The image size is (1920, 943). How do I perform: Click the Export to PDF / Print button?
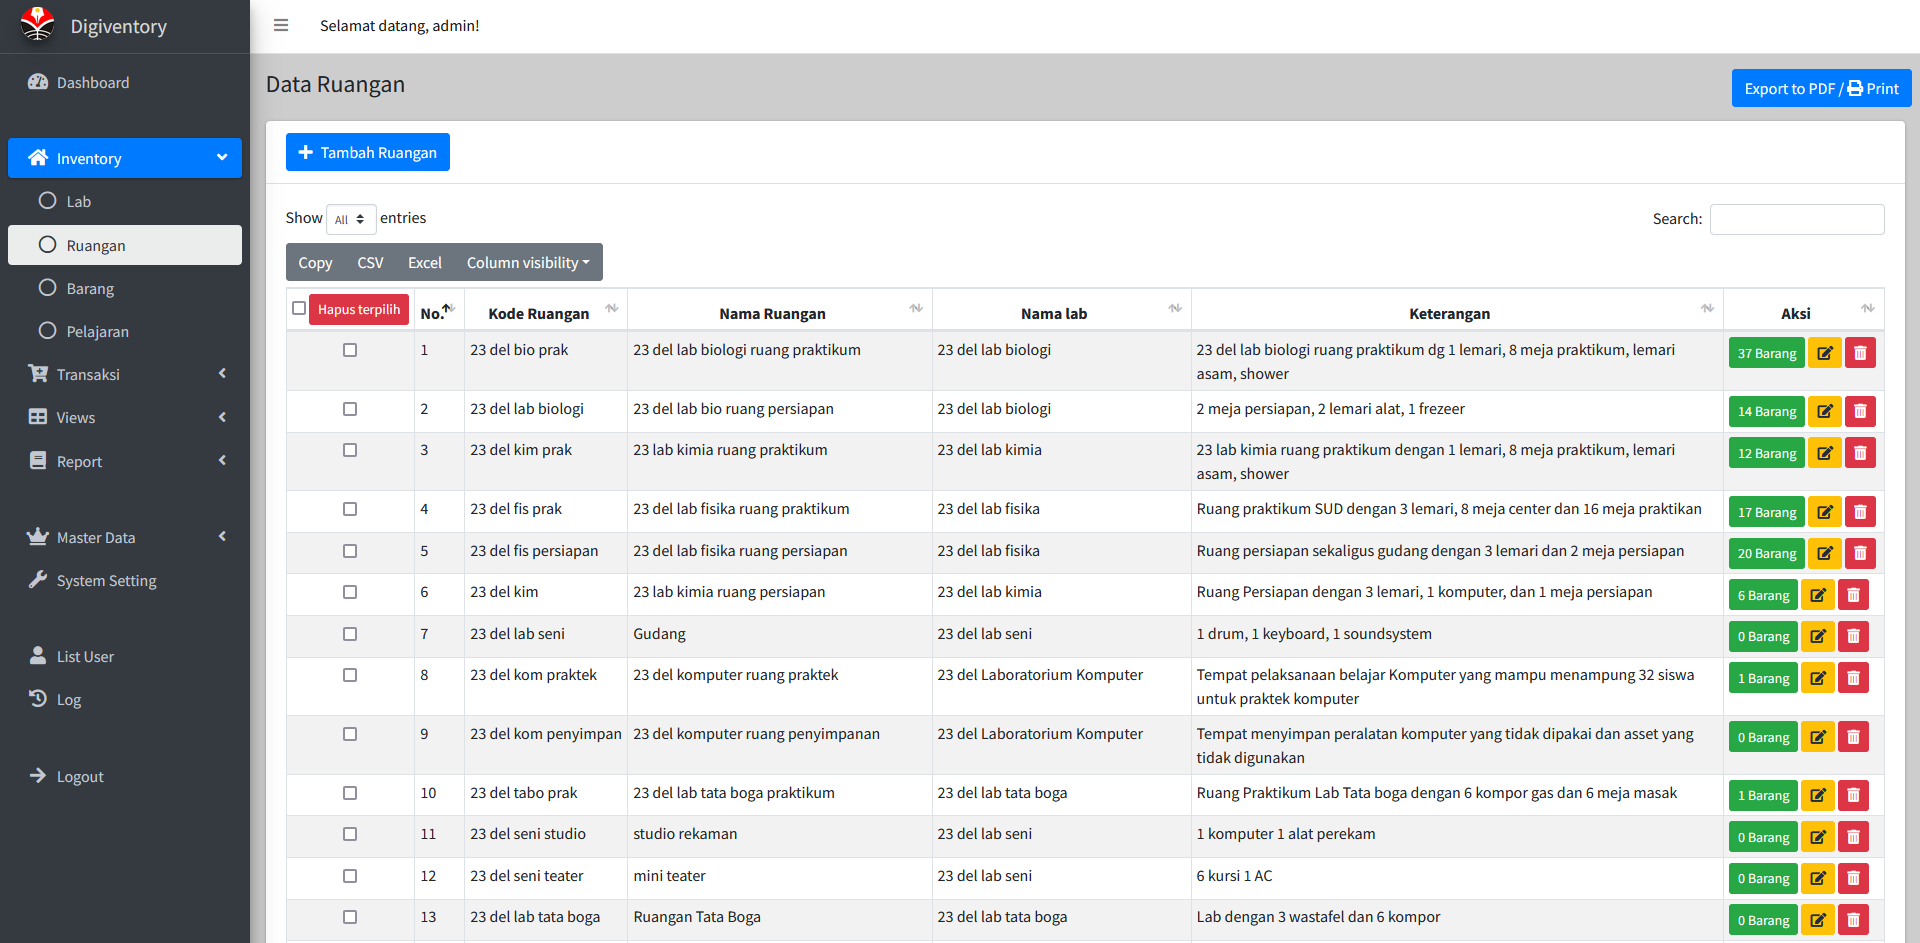1820,88
